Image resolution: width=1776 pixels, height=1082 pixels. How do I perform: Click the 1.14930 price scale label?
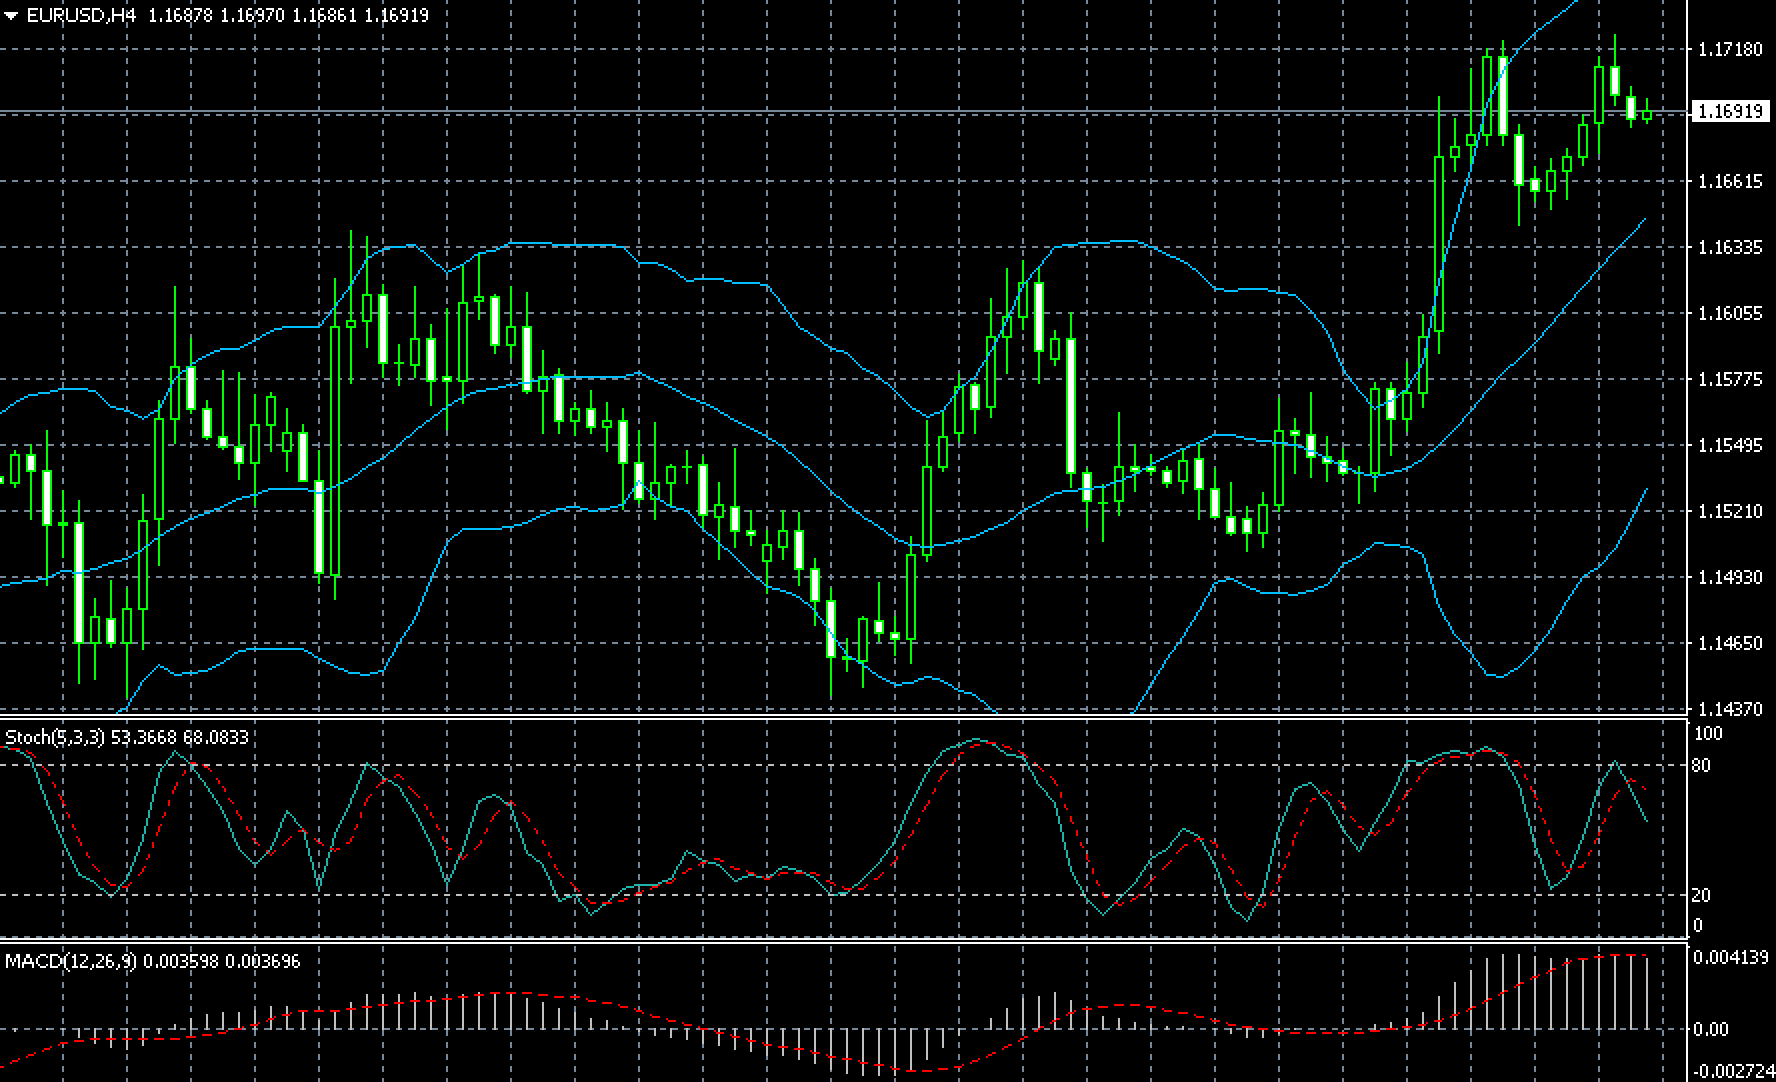point(1730,577)
